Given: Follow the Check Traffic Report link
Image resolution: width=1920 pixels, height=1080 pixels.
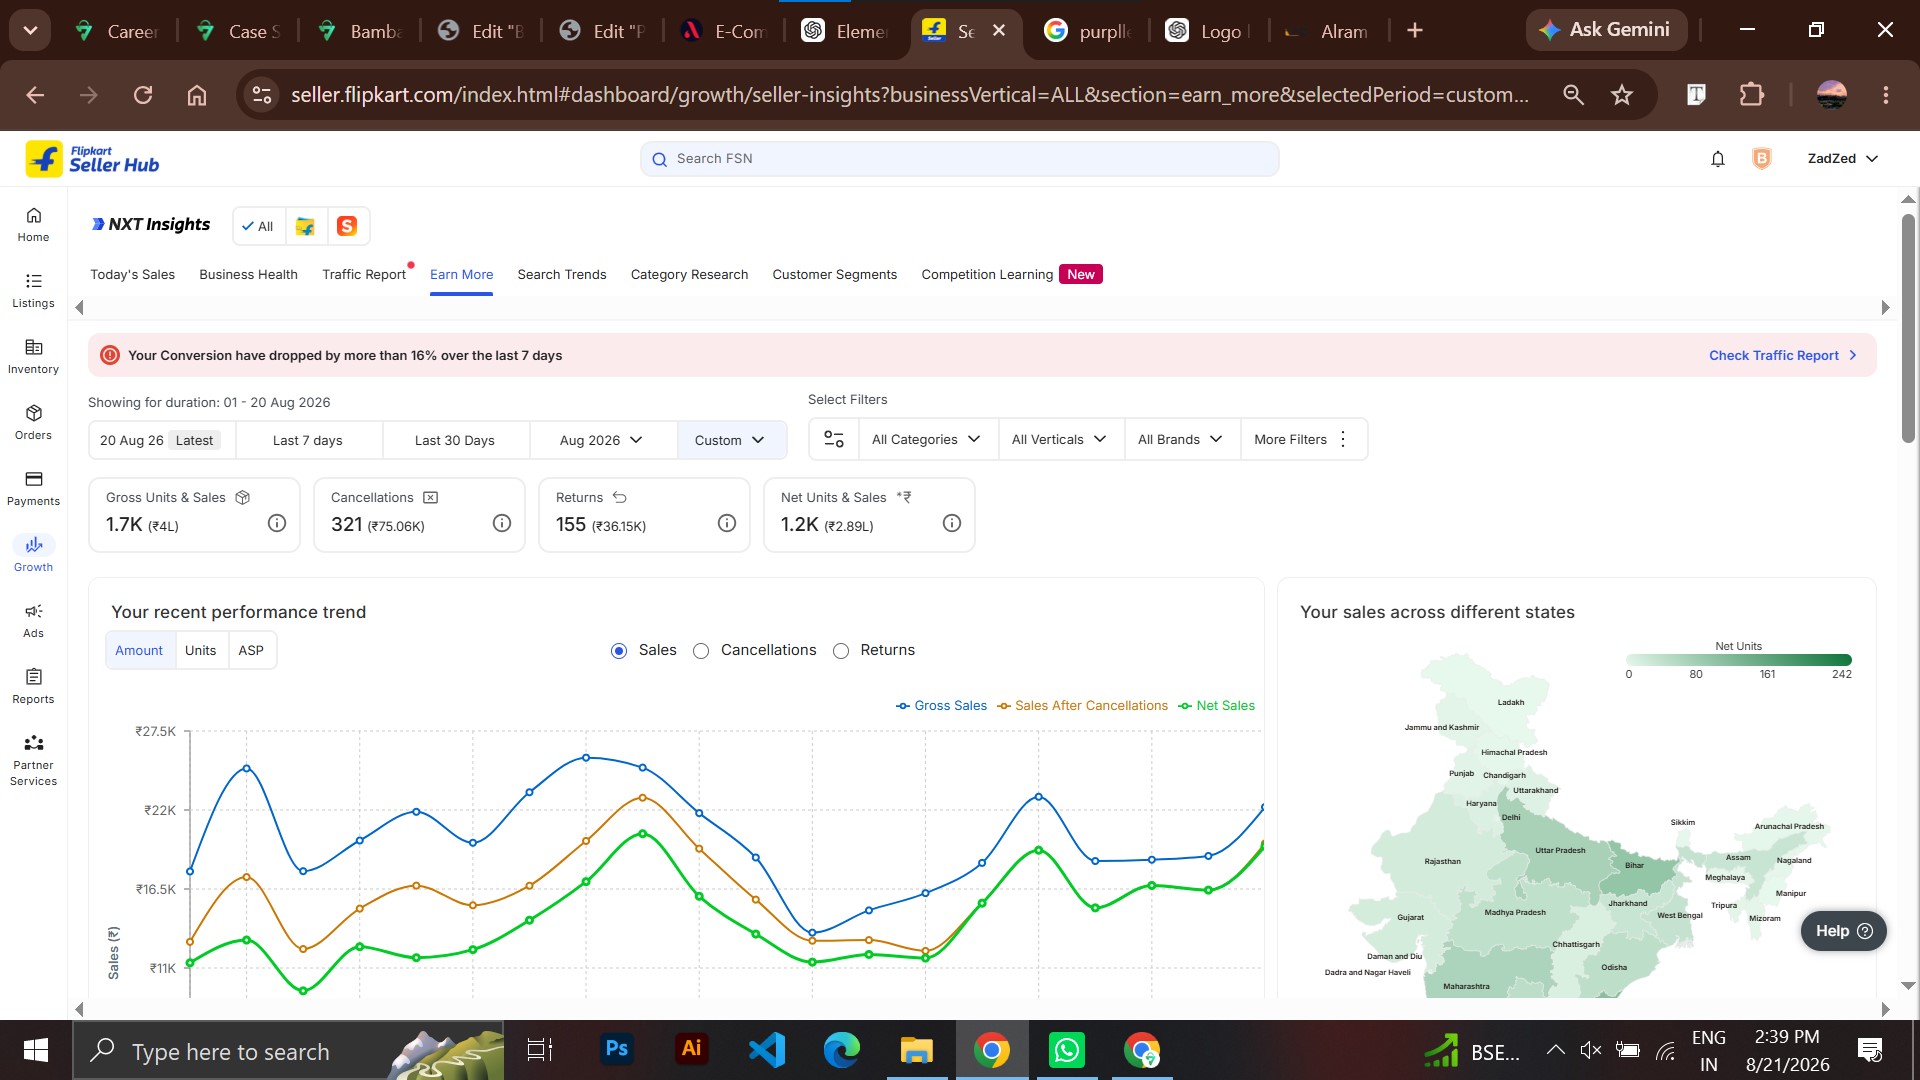Looking at the screenshot, I should pyautogui.click(x=1783, y=355).
